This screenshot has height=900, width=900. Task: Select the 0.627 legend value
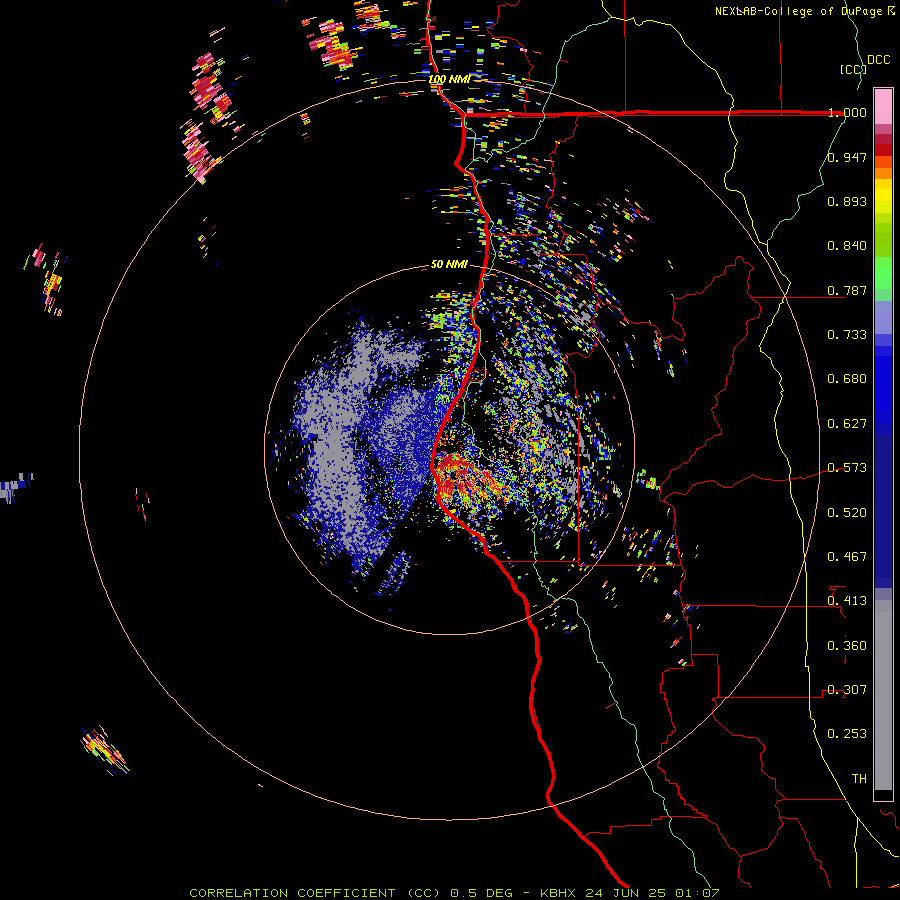click(847, 424)
